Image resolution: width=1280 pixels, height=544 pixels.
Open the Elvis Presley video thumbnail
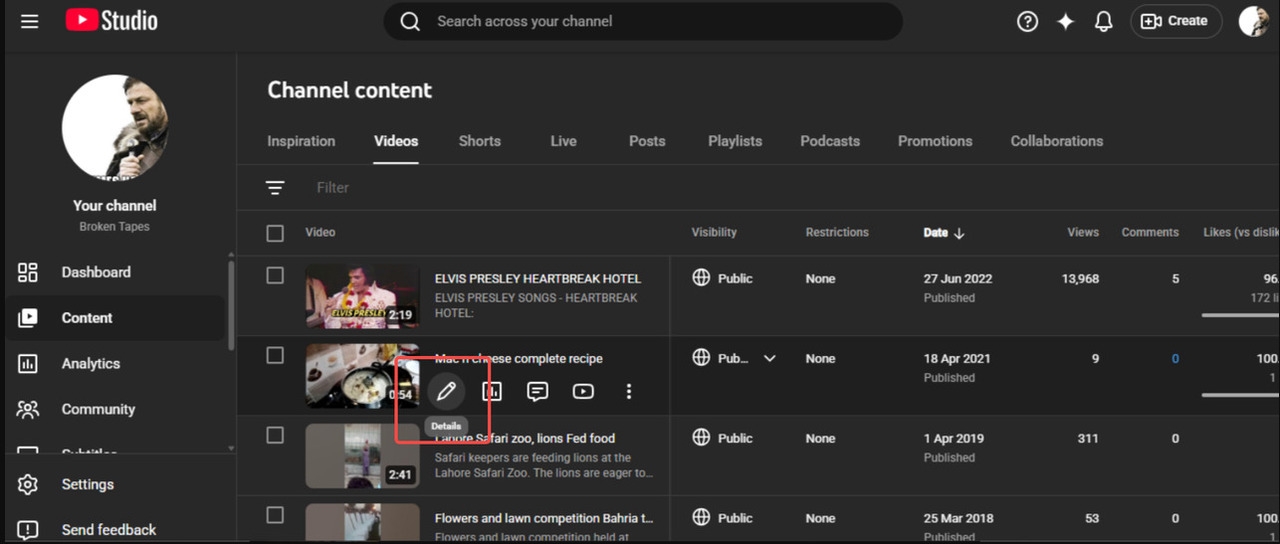tap(362, 296)
